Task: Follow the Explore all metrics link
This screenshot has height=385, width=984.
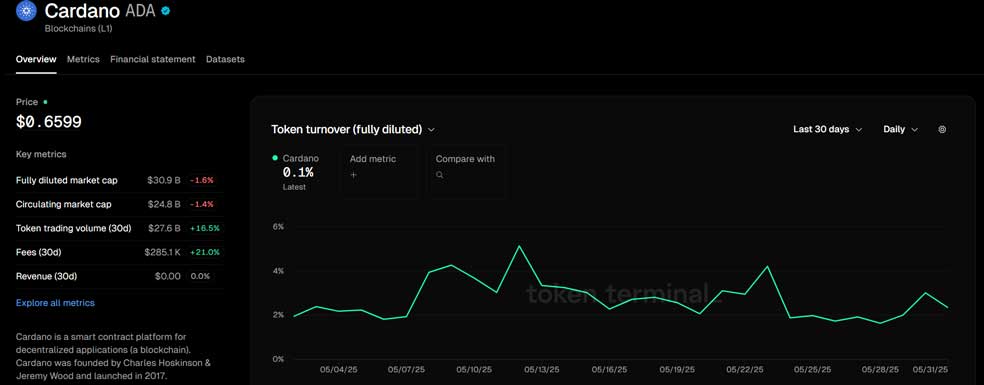Action: tap(55, 303)
